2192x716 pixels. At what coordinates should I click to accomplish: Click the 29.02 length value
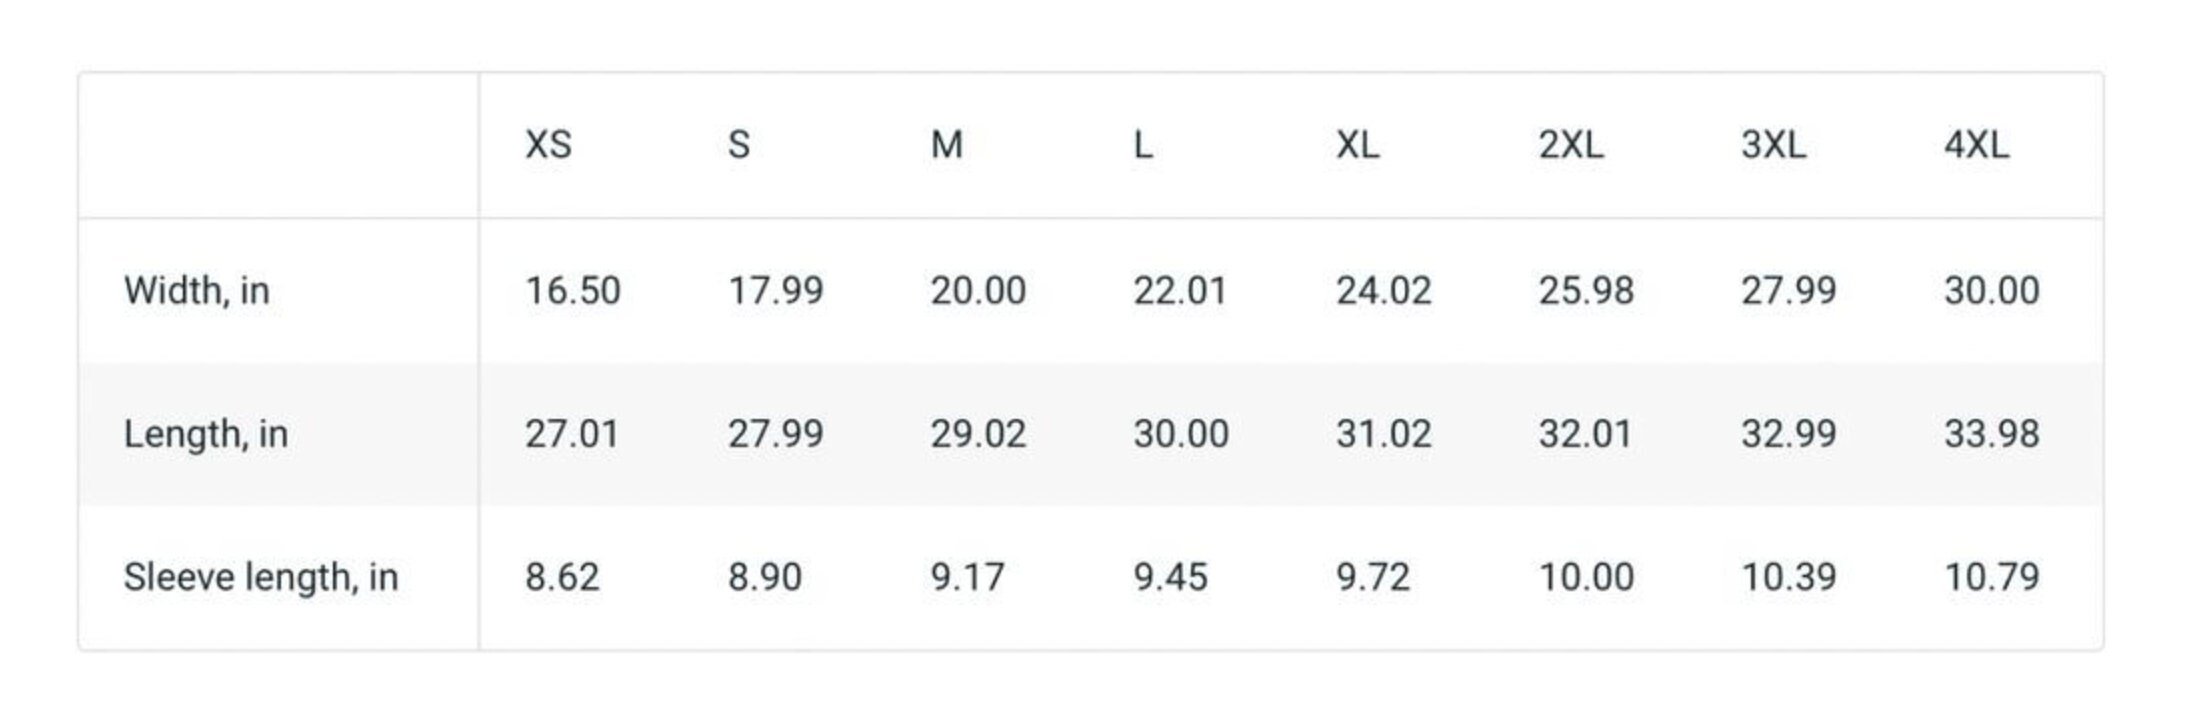(x=978, y=434)
